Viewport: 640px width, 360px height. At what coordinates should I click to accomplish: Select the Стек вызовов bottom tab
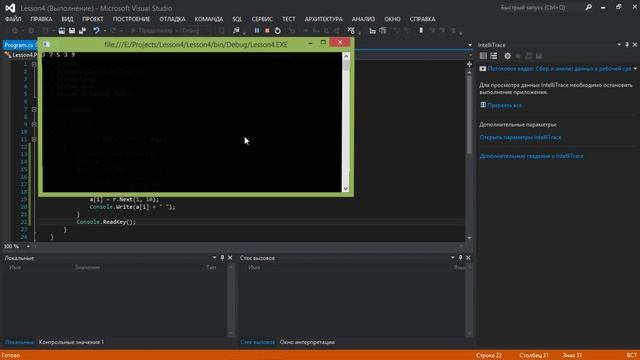[258, 342]
